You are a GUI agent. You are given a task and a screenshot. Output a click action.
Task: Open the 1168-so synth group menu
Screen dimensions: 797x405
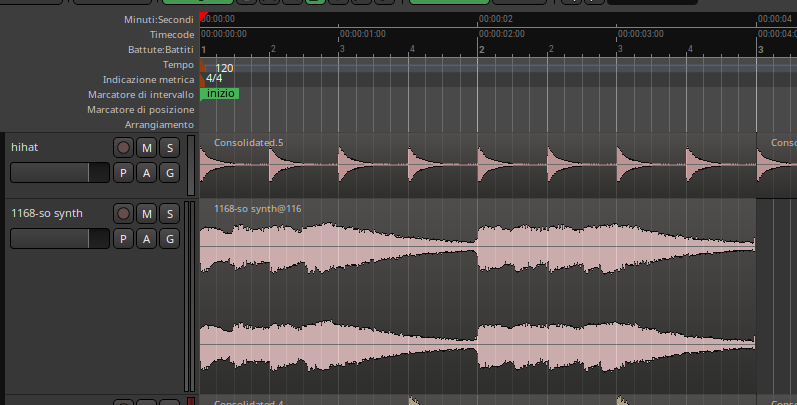pos(169,239)
